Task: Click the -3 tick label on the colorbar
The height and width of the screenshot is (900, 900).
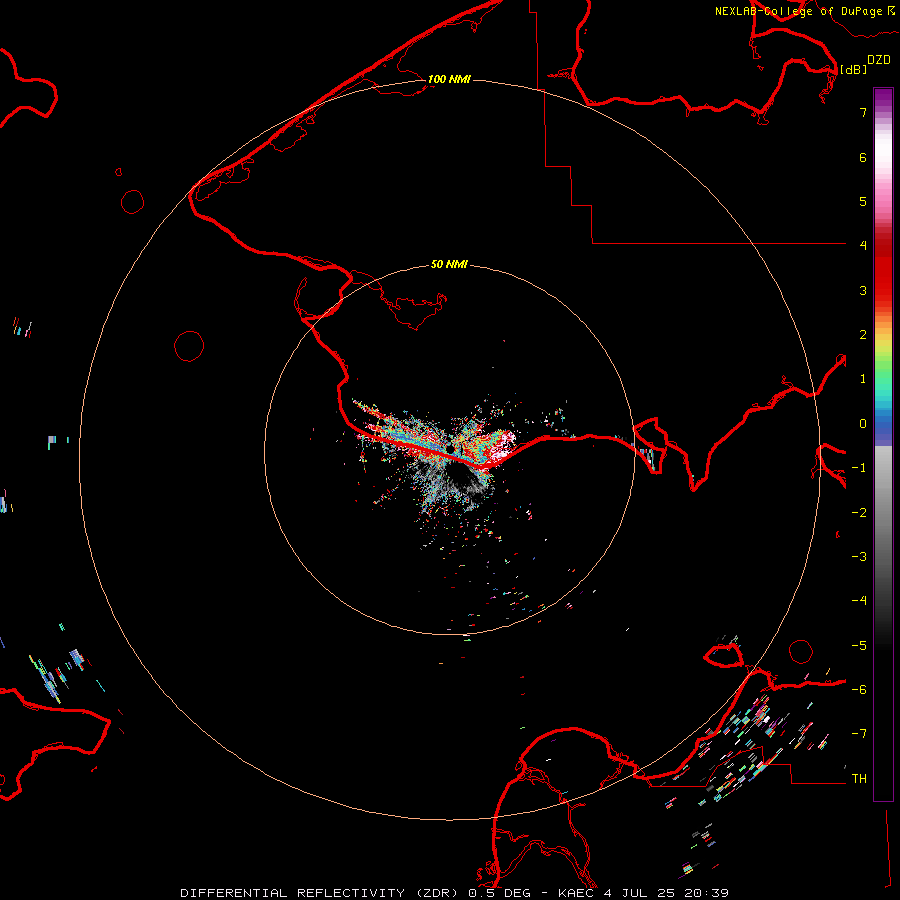Action: tap(859, 557)
